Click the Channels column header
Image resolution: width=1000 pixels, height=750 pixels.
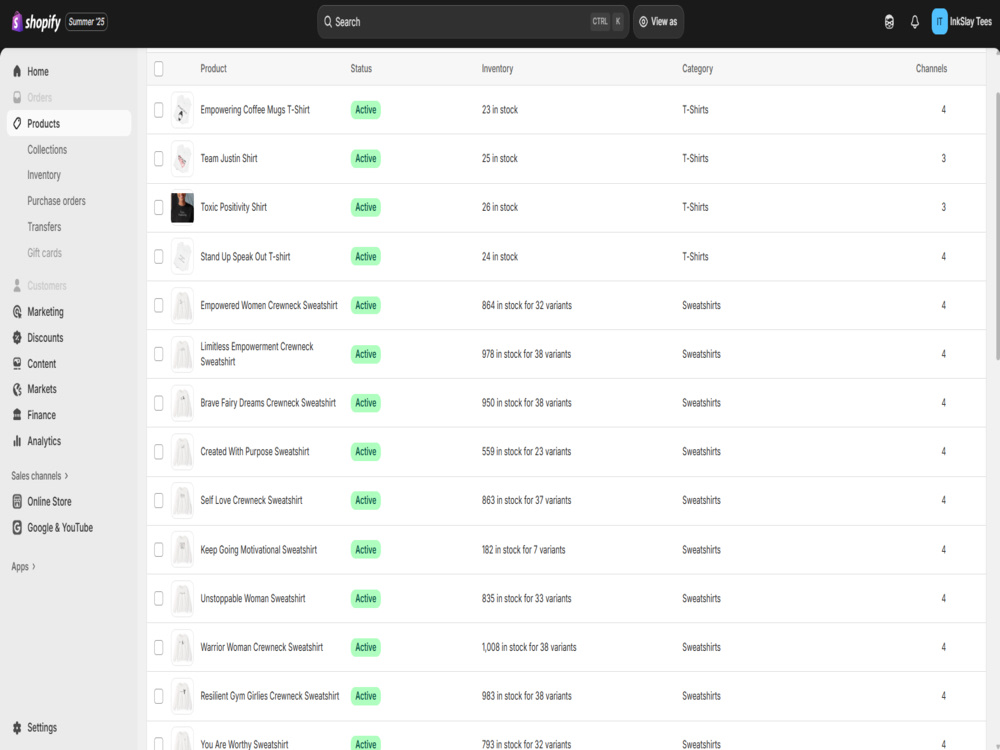pos(931,69)
